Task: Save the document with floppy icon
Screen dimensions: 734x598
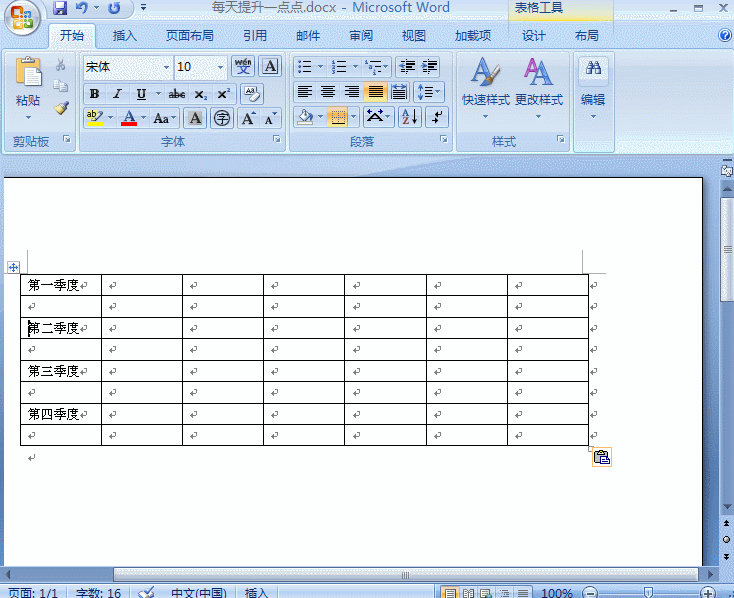Action: coord(59,8)
